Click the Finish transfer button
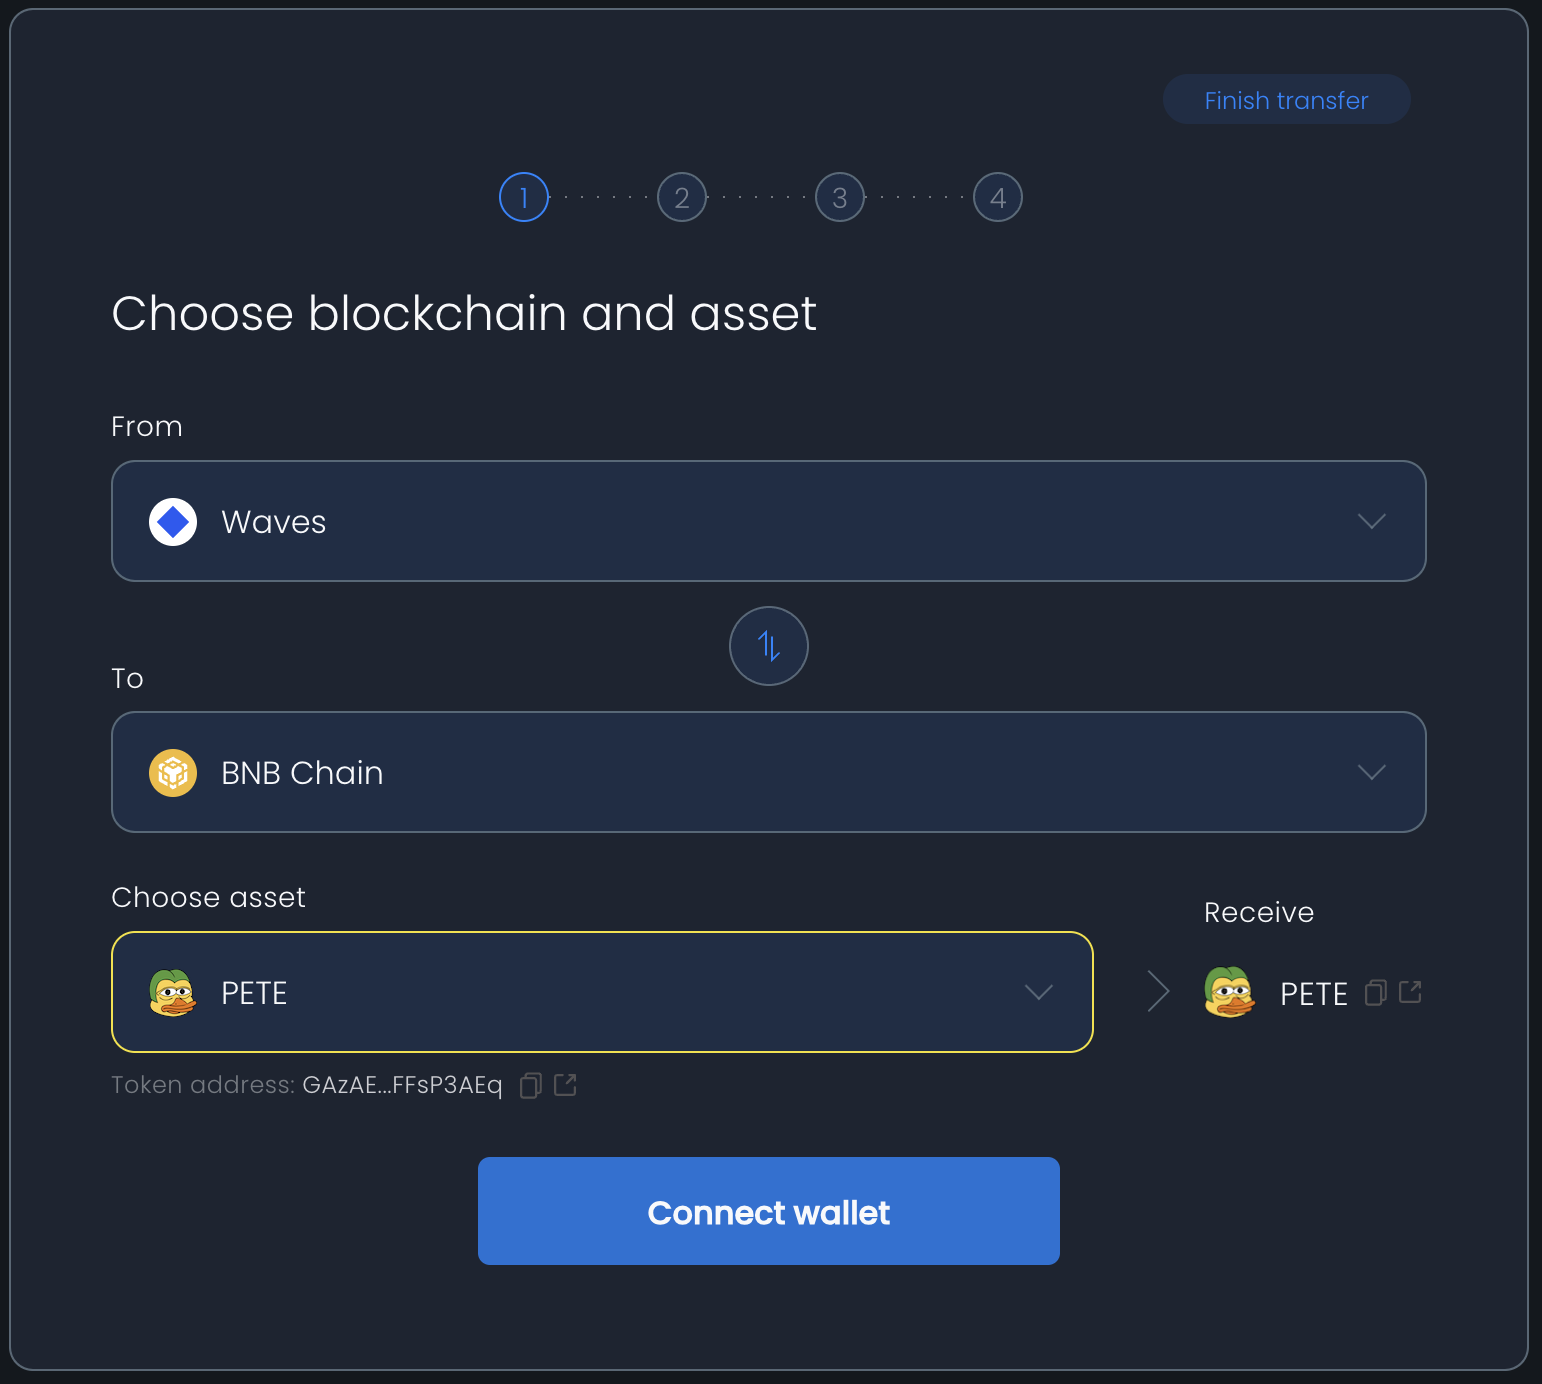 tap(1286, 100)
